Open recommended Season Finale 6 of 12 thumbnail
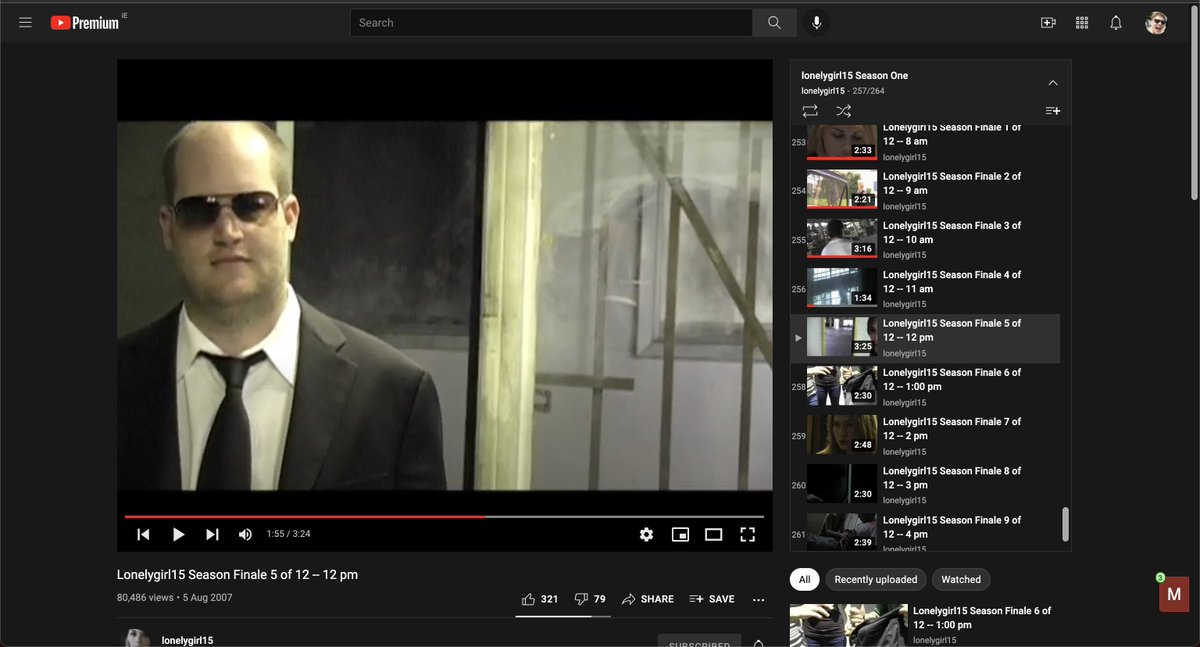This screenshot has width=1200, height=647. (847, 626)
